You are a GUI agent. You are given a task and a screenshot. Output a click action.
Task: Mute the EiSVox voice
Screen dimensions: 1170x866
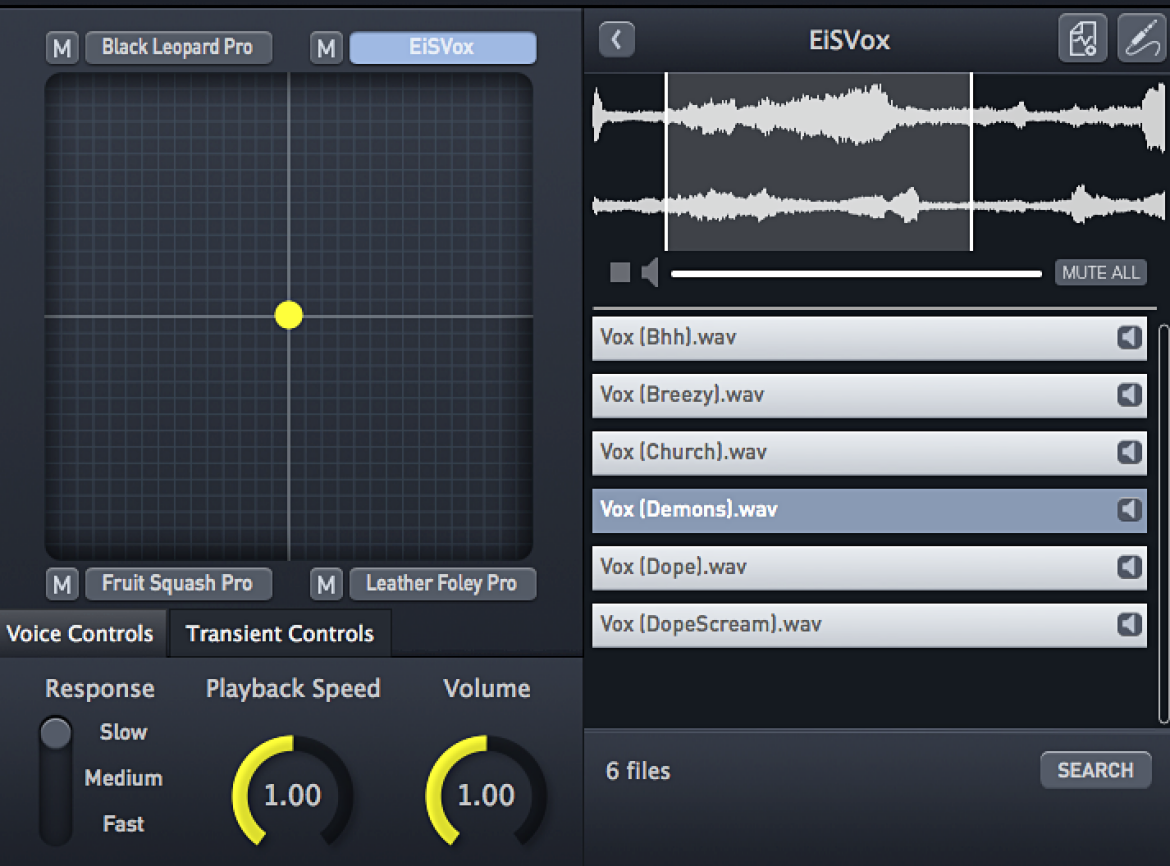326,48
